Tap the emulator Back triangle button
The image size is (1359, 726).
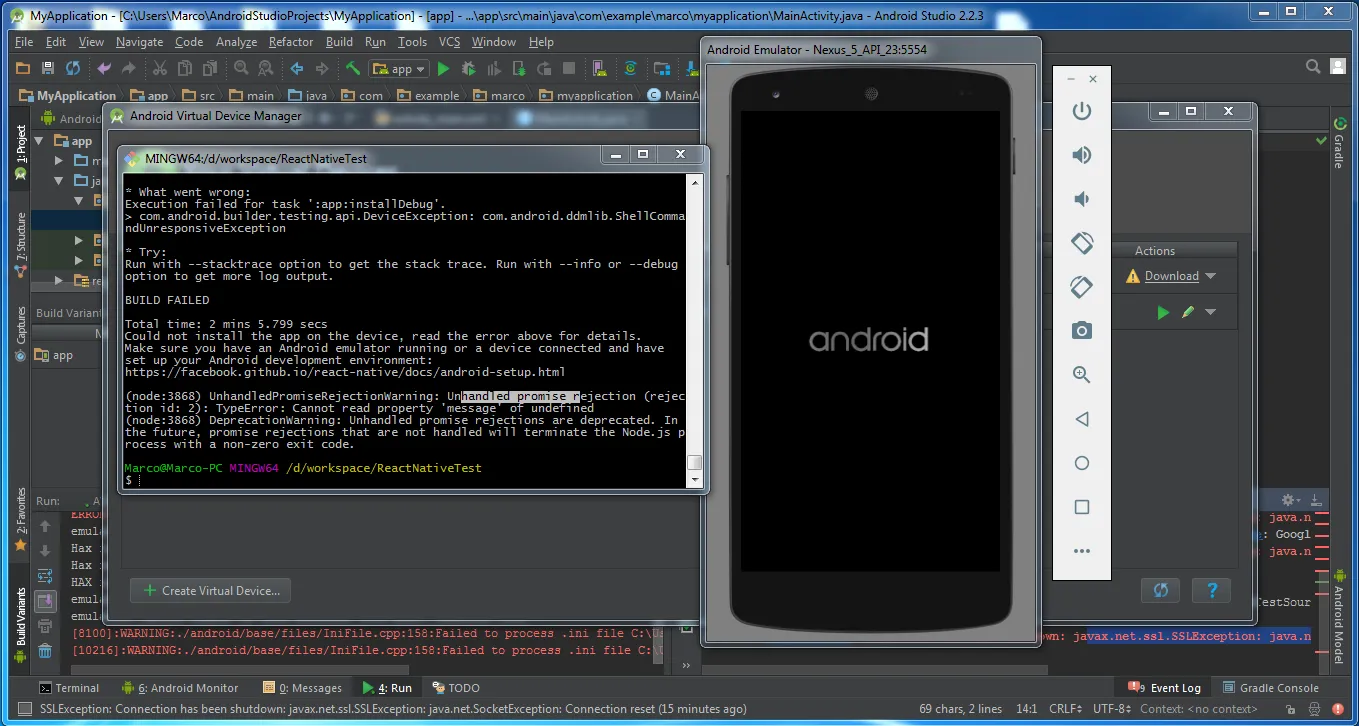point(1081,419)
